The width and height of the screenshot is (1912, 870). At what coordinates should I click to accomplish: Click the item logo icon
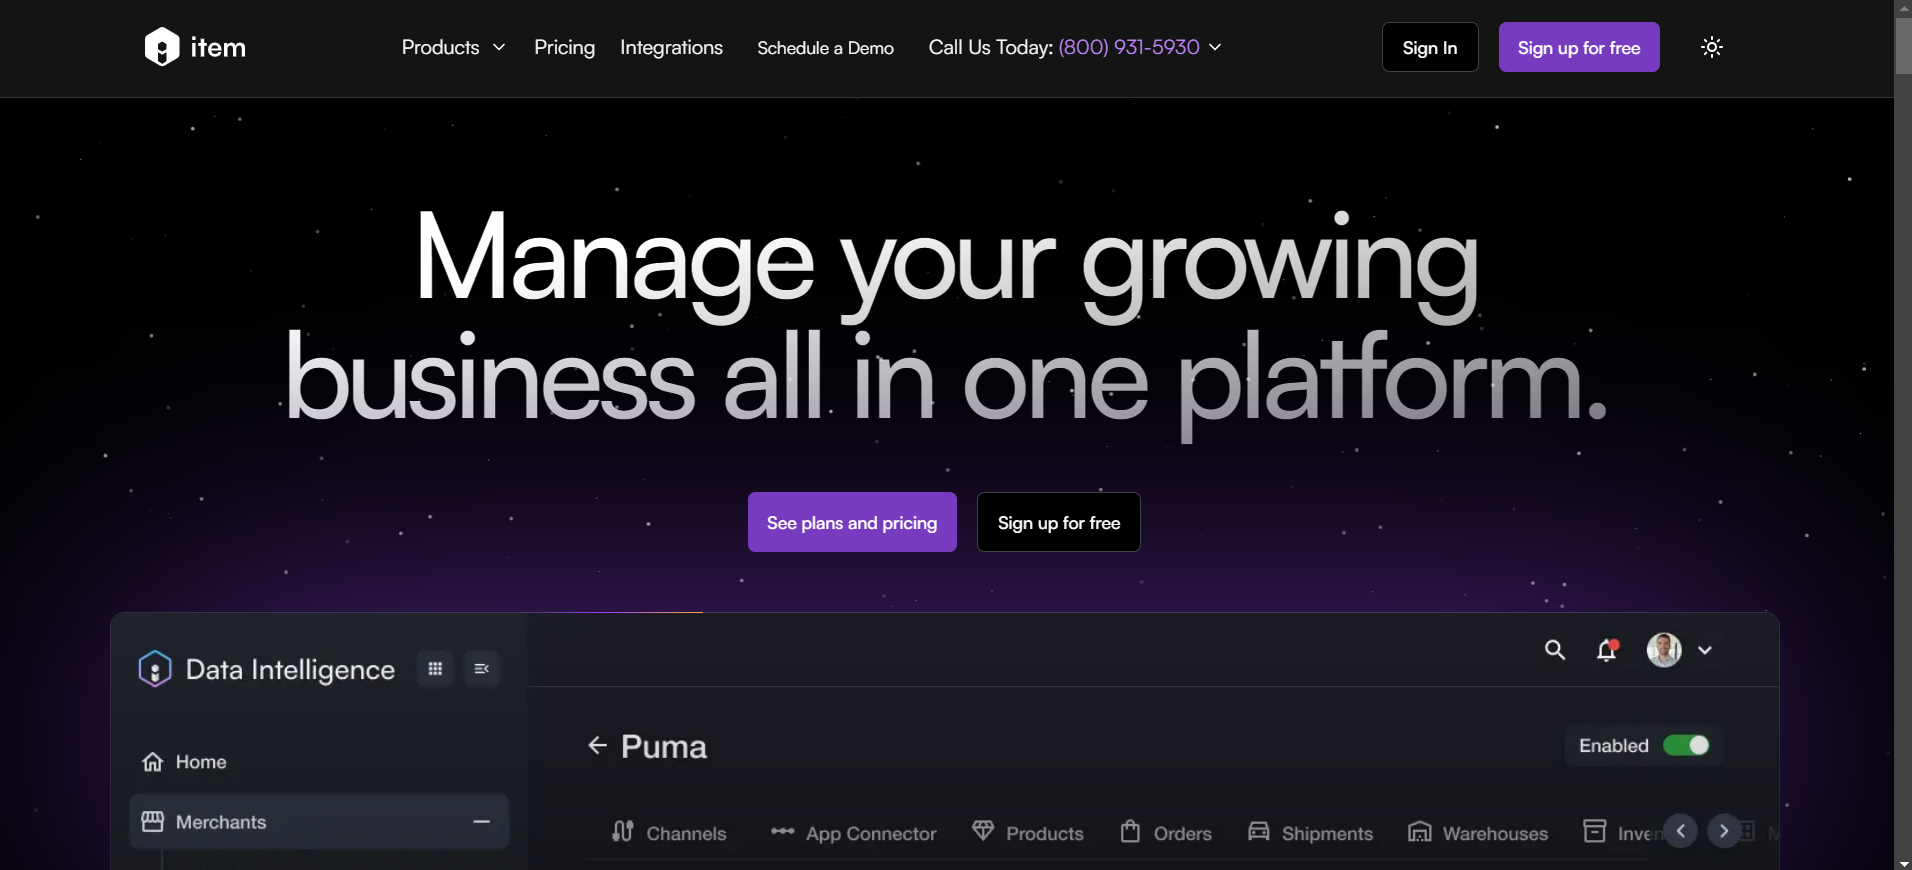pos(162,47)
